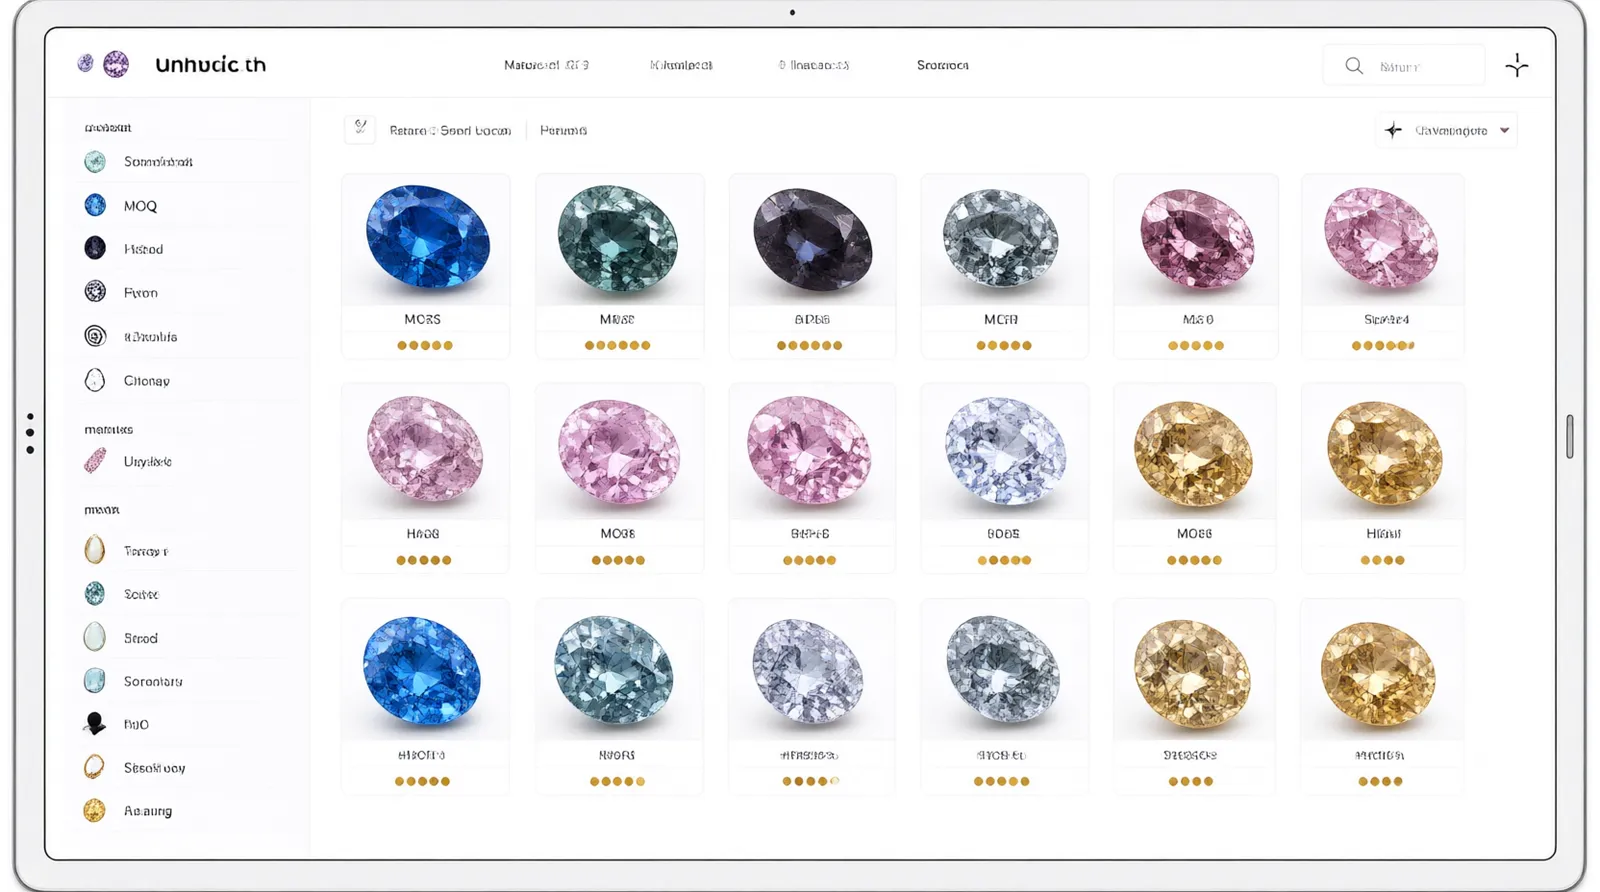Choose the blue gem icon next to MOQ
The height and width of the screenshot is (892, 1600).
click(95, 205)
